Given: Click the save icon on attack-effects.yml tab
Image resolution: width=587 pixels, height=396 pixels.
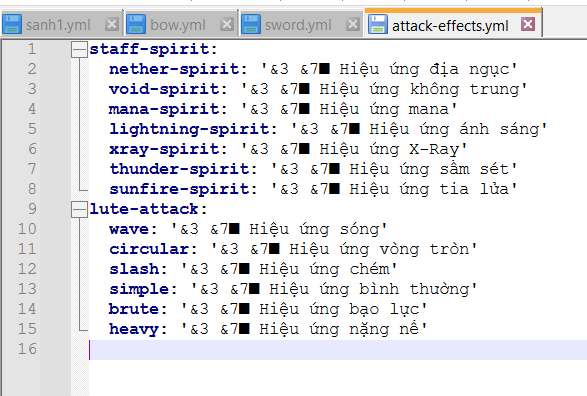Looking at the screenshot, I should [378, 24].
